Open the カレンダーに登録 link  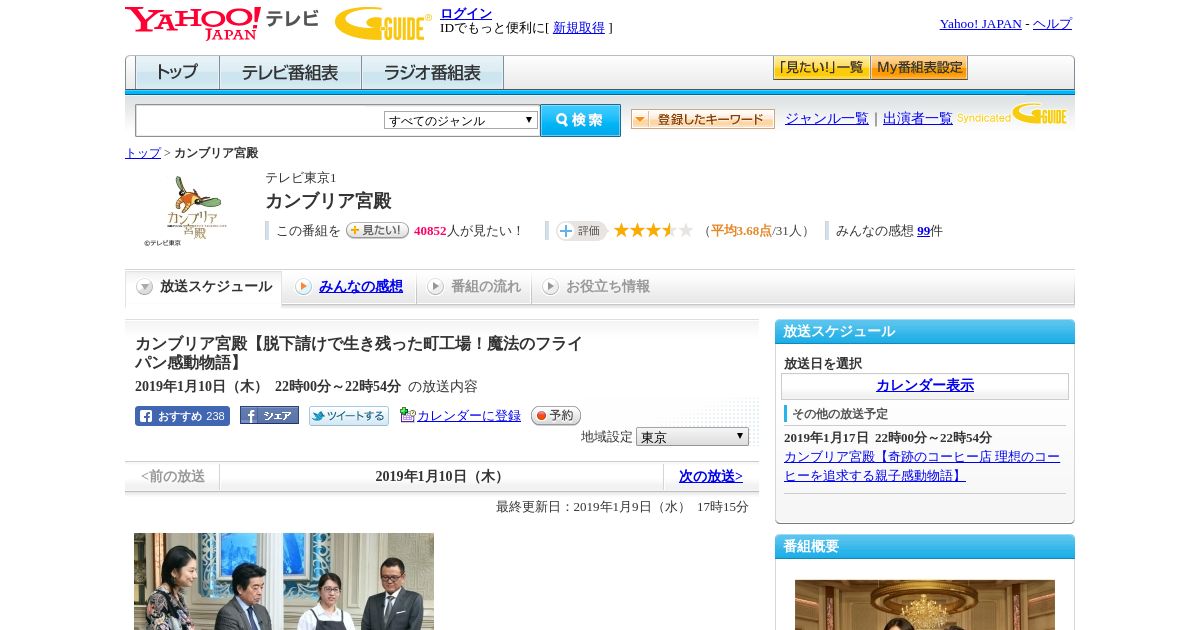(469, 415)
